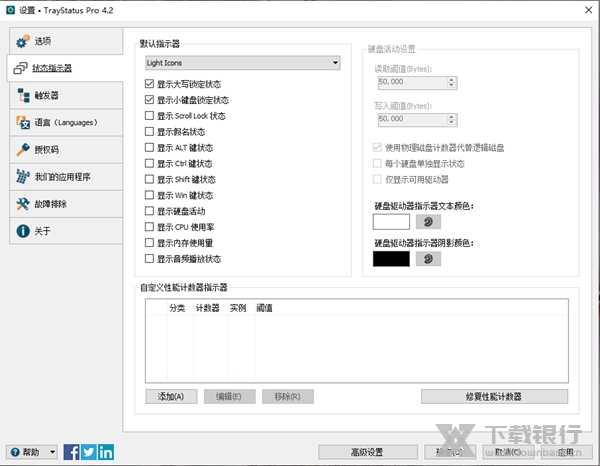The image size is (600, 466).
Task: Click the 取消(C) button
Action: click(508, 452)
